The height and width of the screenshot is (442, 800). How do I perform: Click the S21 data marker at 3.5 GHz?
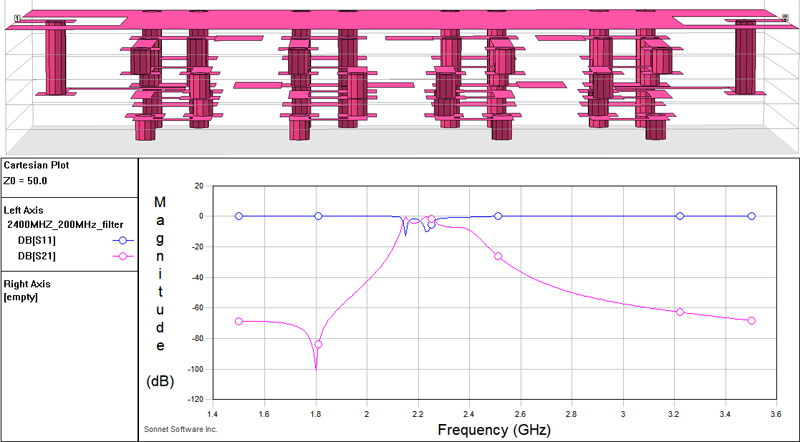[752, 321]
